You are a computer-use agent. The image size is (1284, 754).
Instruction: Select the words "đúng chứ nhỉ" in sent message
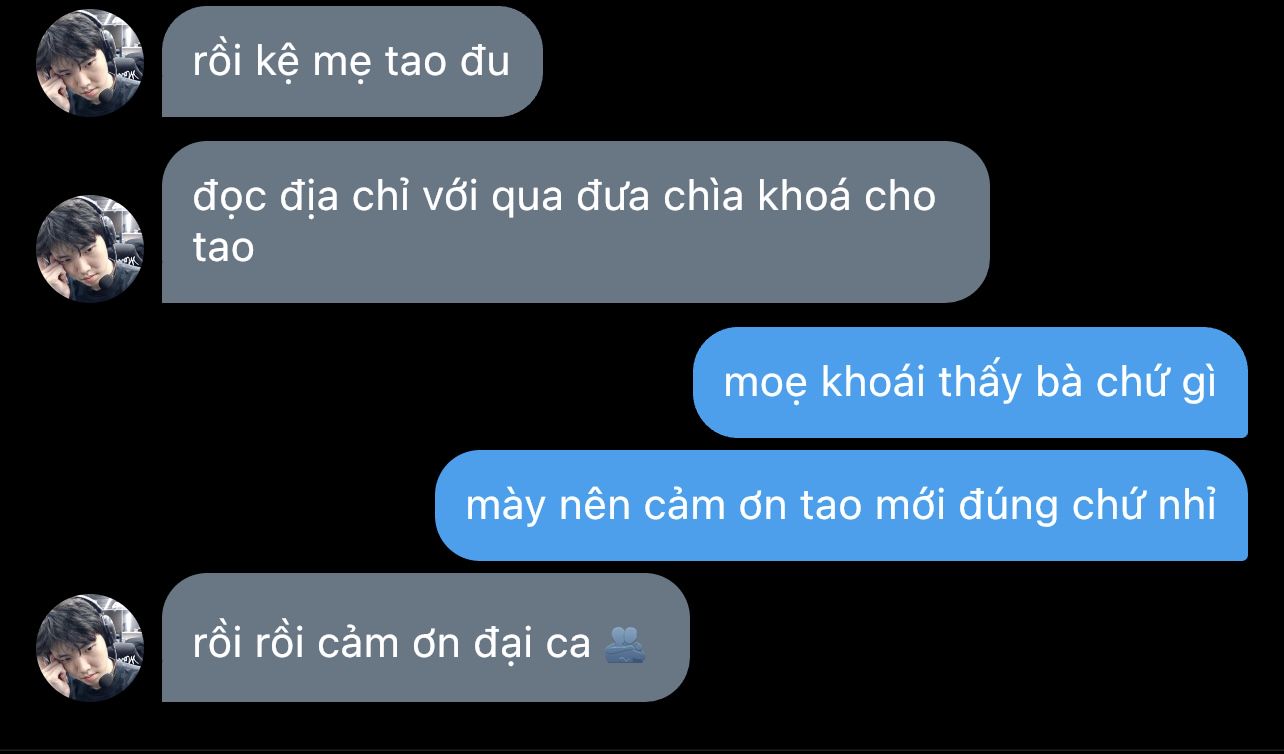[1087, 505]
